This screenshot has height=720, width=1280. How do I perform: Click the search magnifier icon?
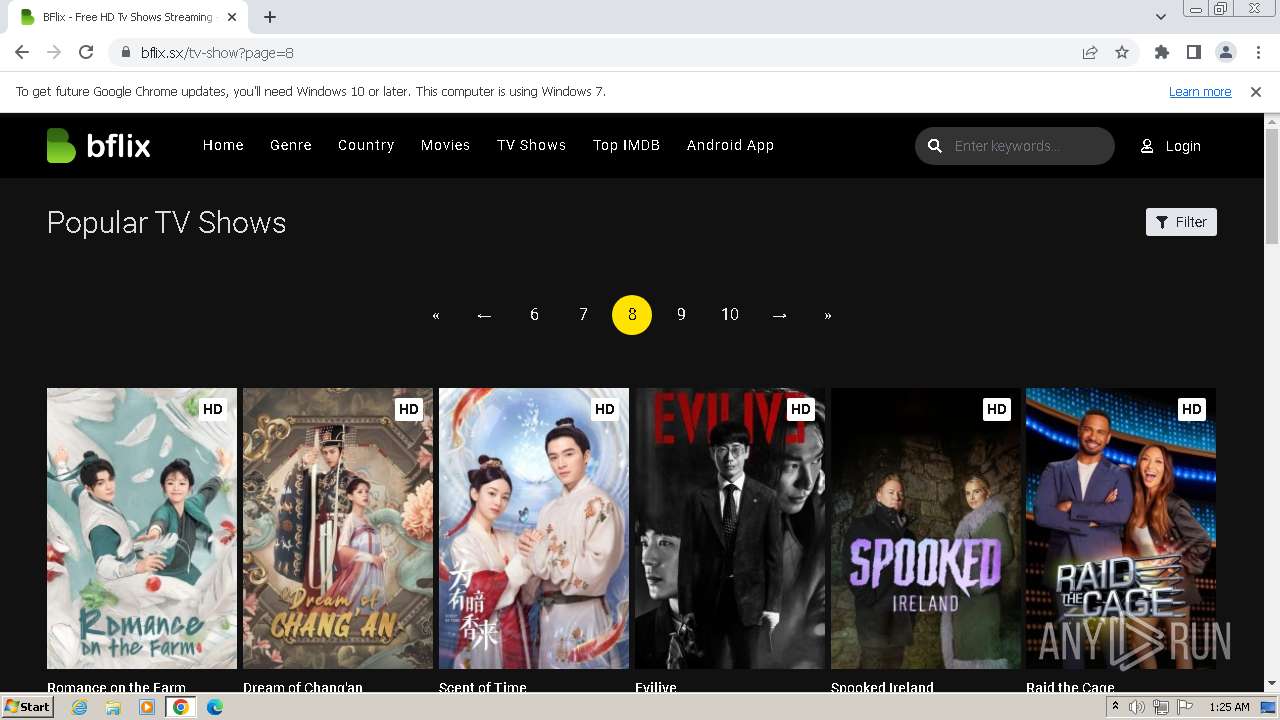click(x=935, y=146)
